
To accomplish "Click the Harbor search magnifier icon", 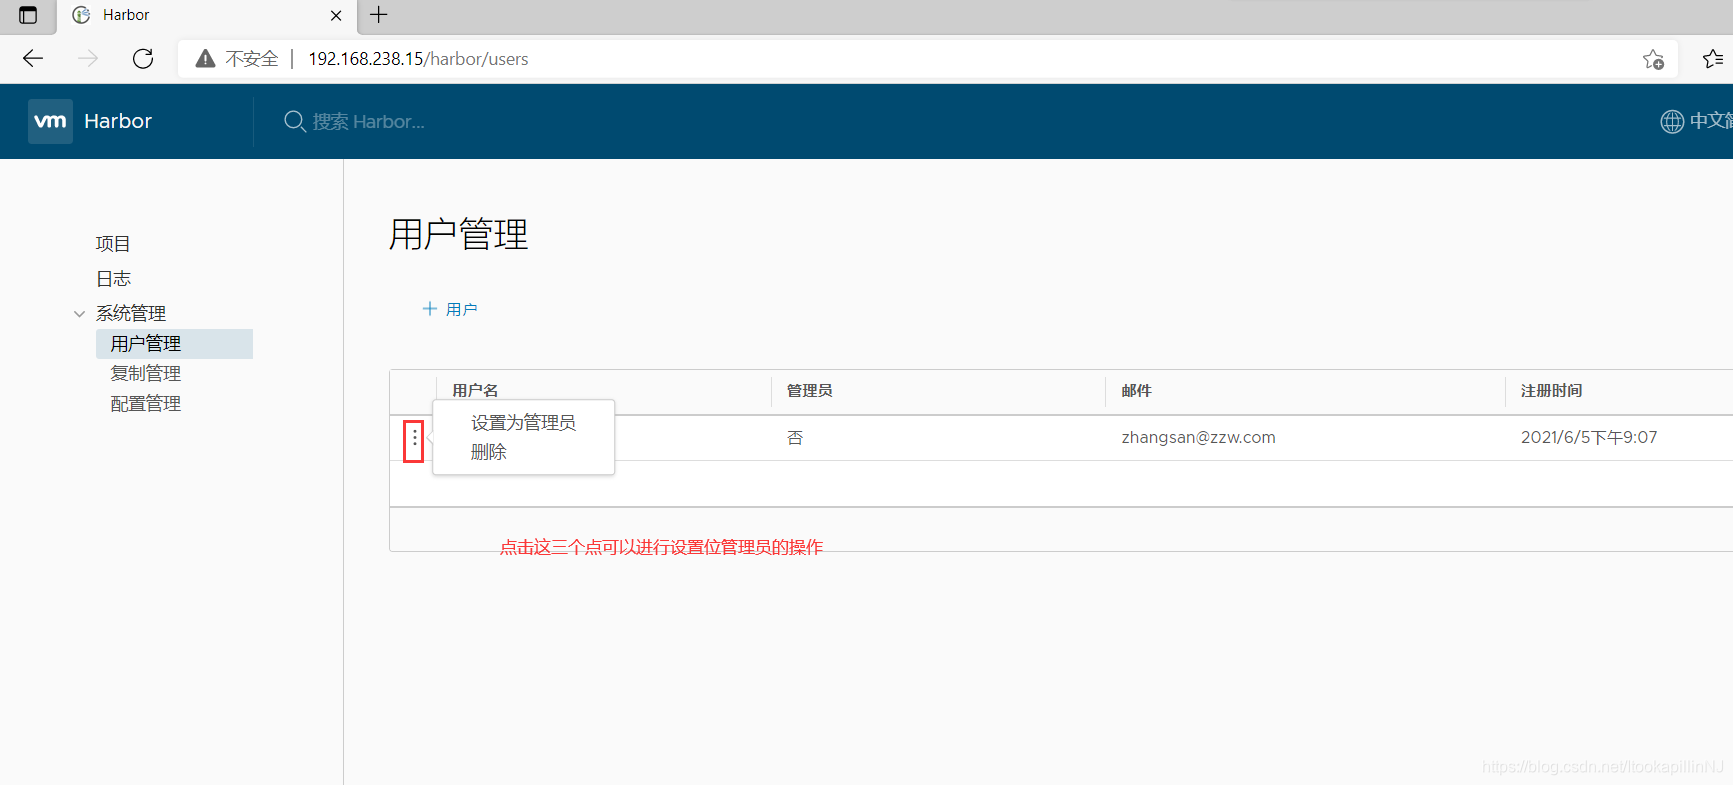I will (295, 122).
